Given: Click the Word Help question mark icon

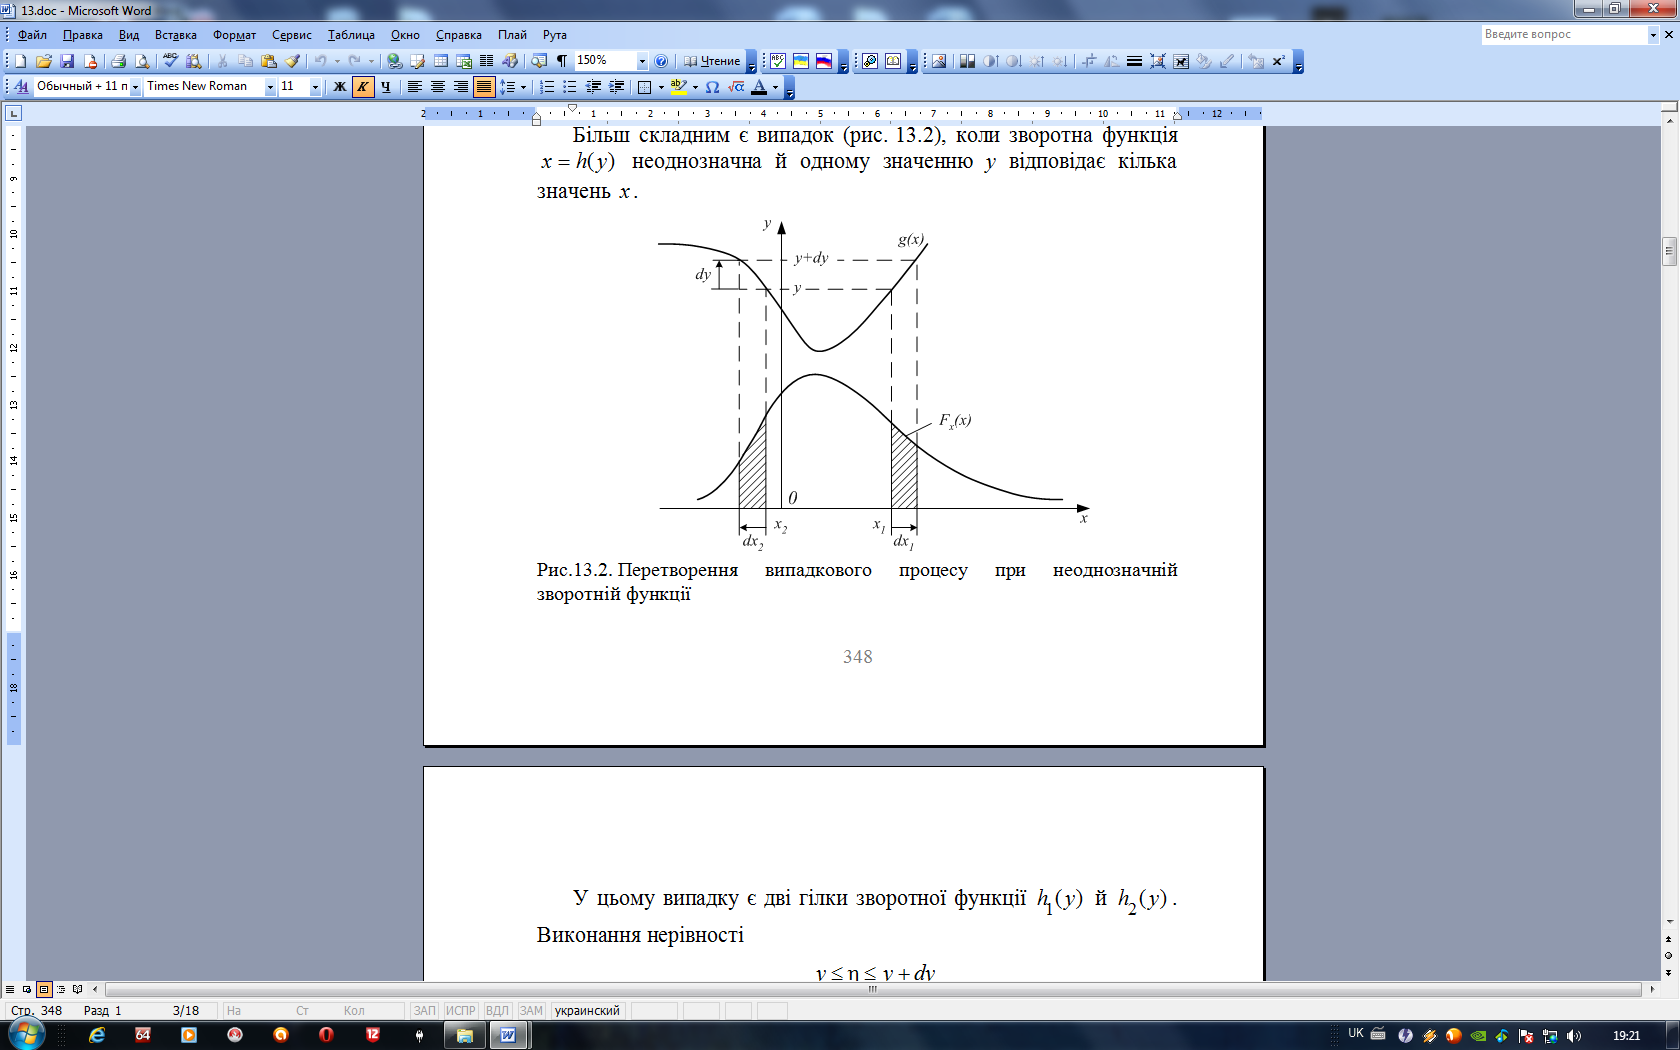Looking at the screenshot, I should point(661,61).
